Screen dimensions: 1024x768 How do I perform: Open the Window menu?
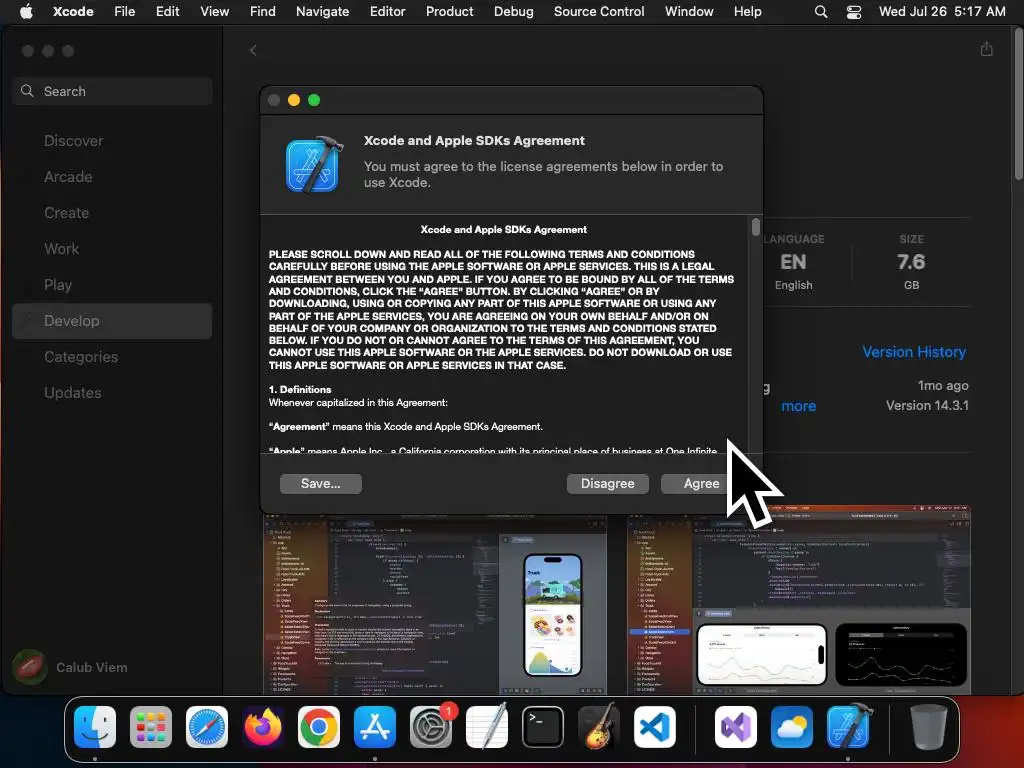(689, 11)
